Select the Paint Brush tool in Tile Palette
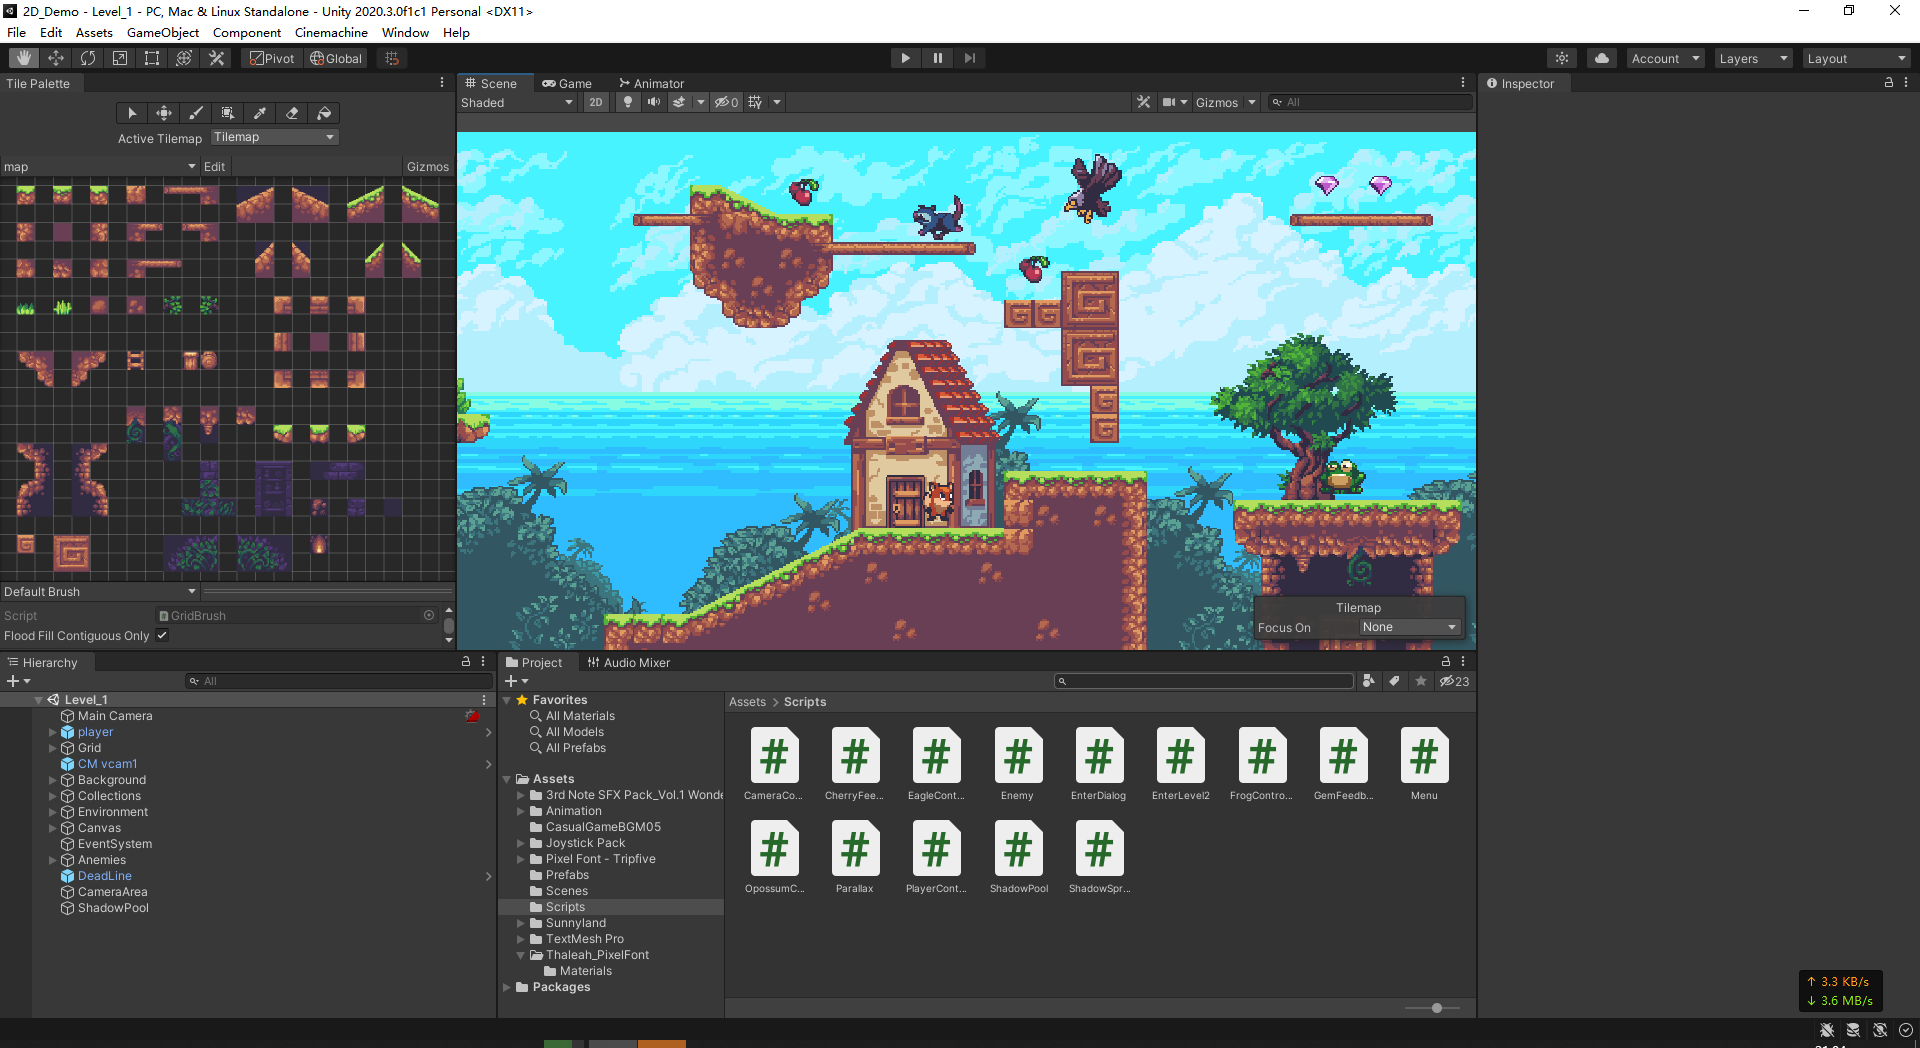The height and width of the screenshot is (1048, 1920). [x=196, y=113]
